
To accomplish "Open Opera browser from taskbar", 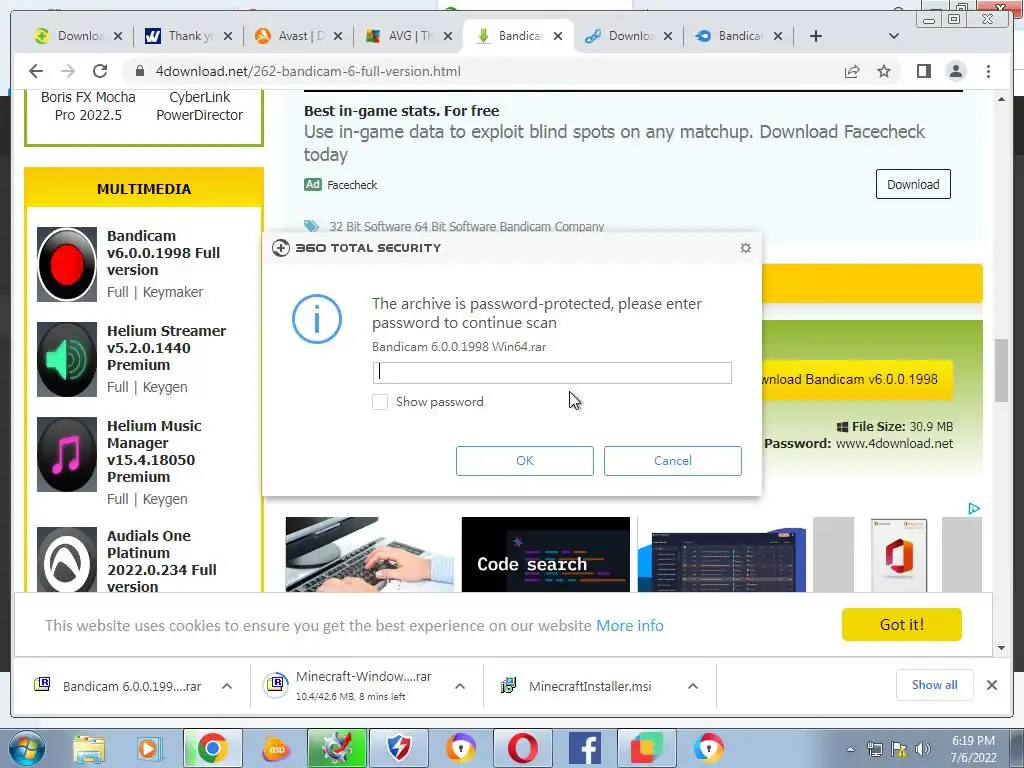I will click(523, 748).
